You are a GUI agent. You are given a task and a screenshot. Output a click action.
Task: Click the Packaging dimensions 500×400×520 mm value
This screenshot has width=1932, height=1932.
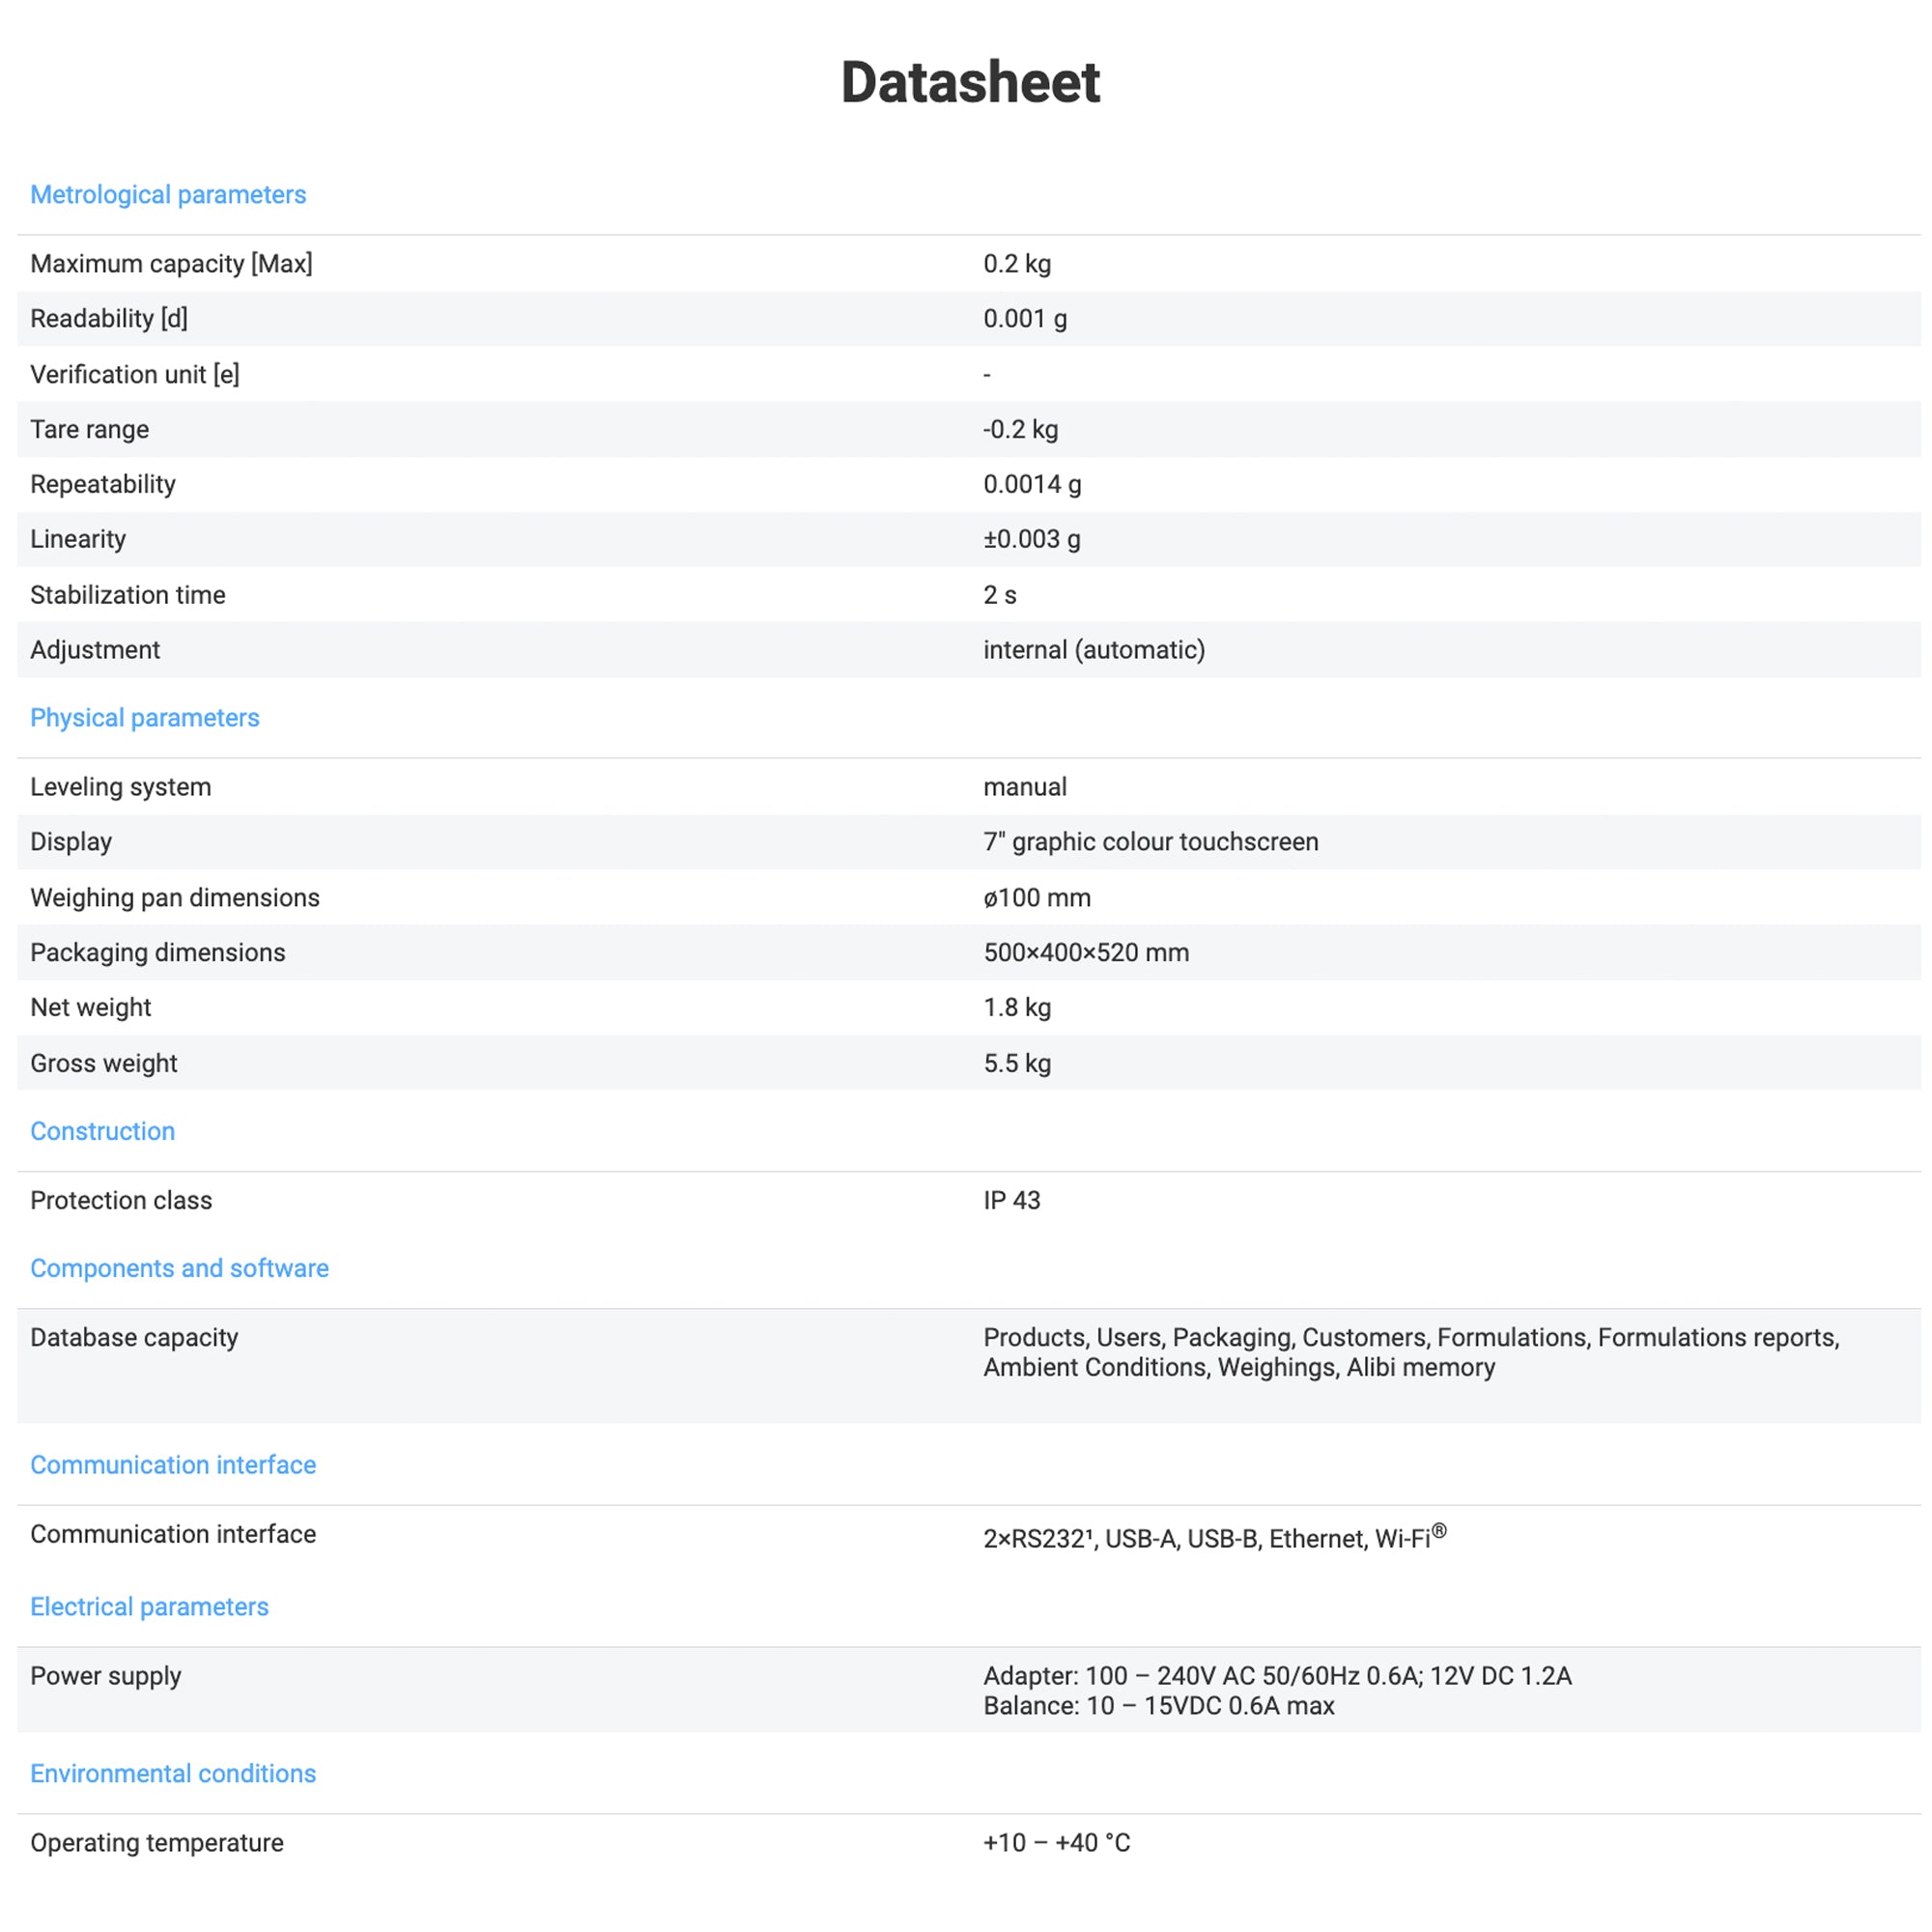pyautogui.click(x=1085, y=952)
